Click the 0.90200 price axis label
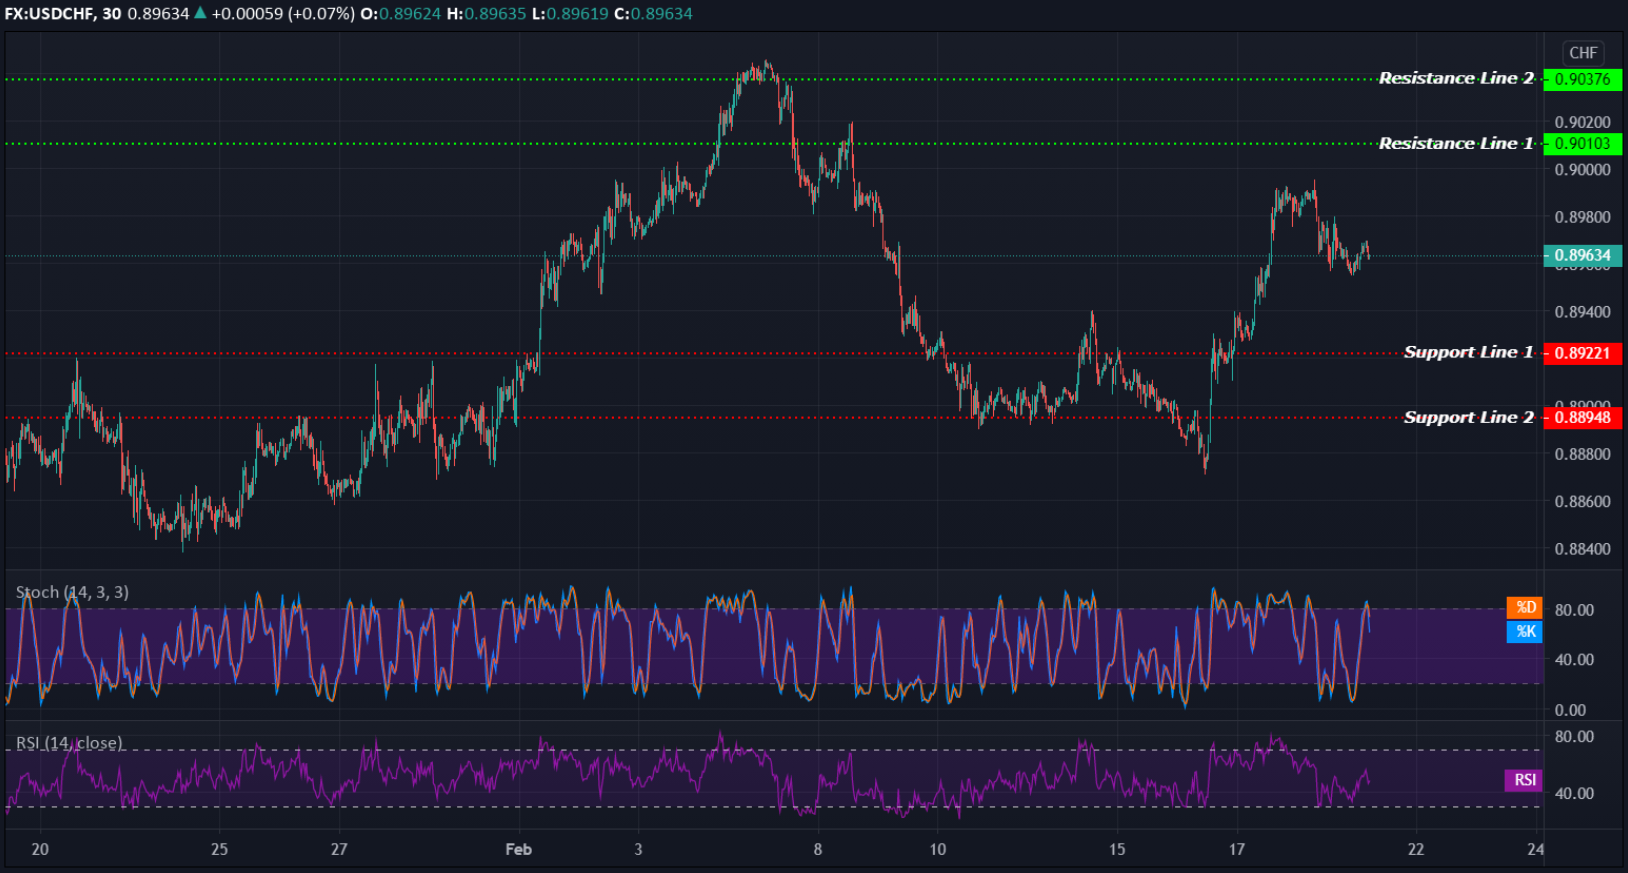The width and height of the screenshot is (1628, 873). click(x=1583, y=122)
